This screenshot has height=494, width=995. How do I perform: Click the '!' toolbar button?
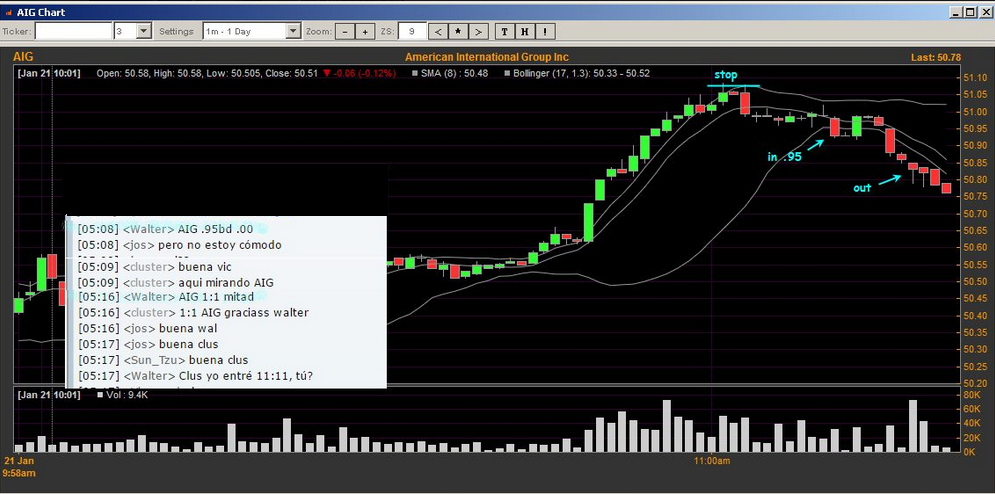[x=544, y=31]
